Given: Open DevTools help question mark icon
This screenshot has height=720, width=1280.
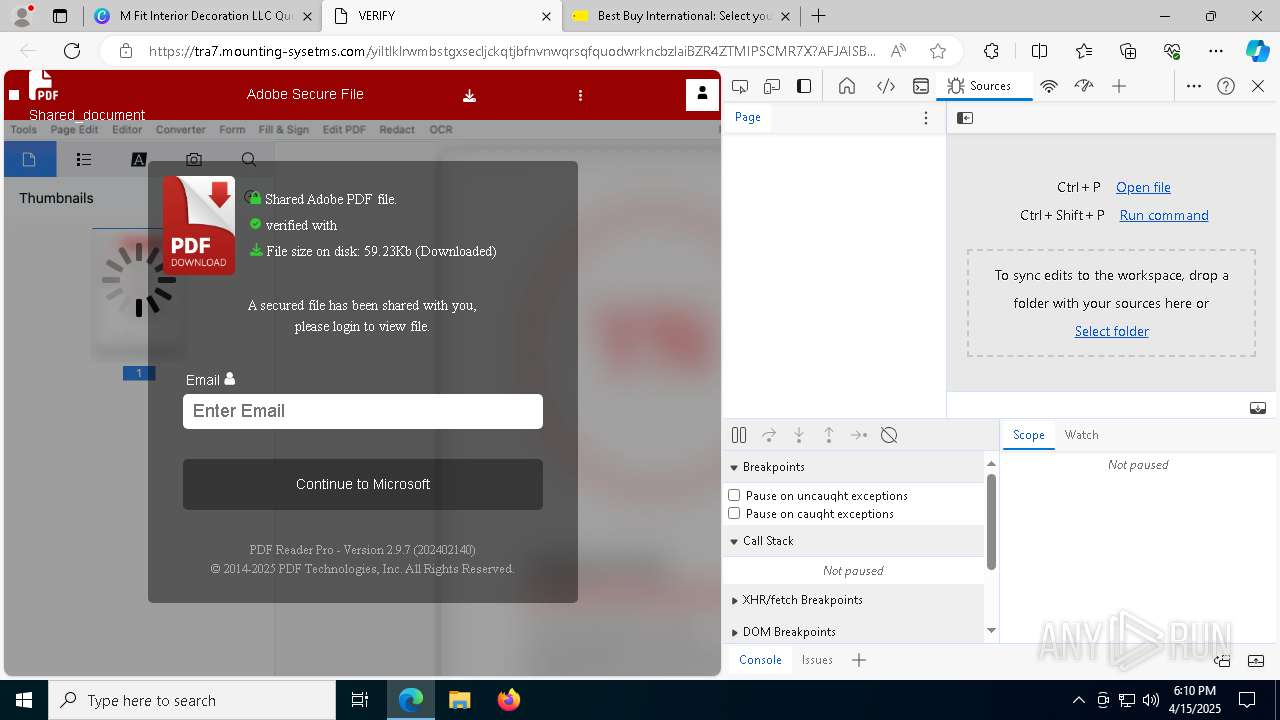Looking at the screenshot, I should 1226,86.
